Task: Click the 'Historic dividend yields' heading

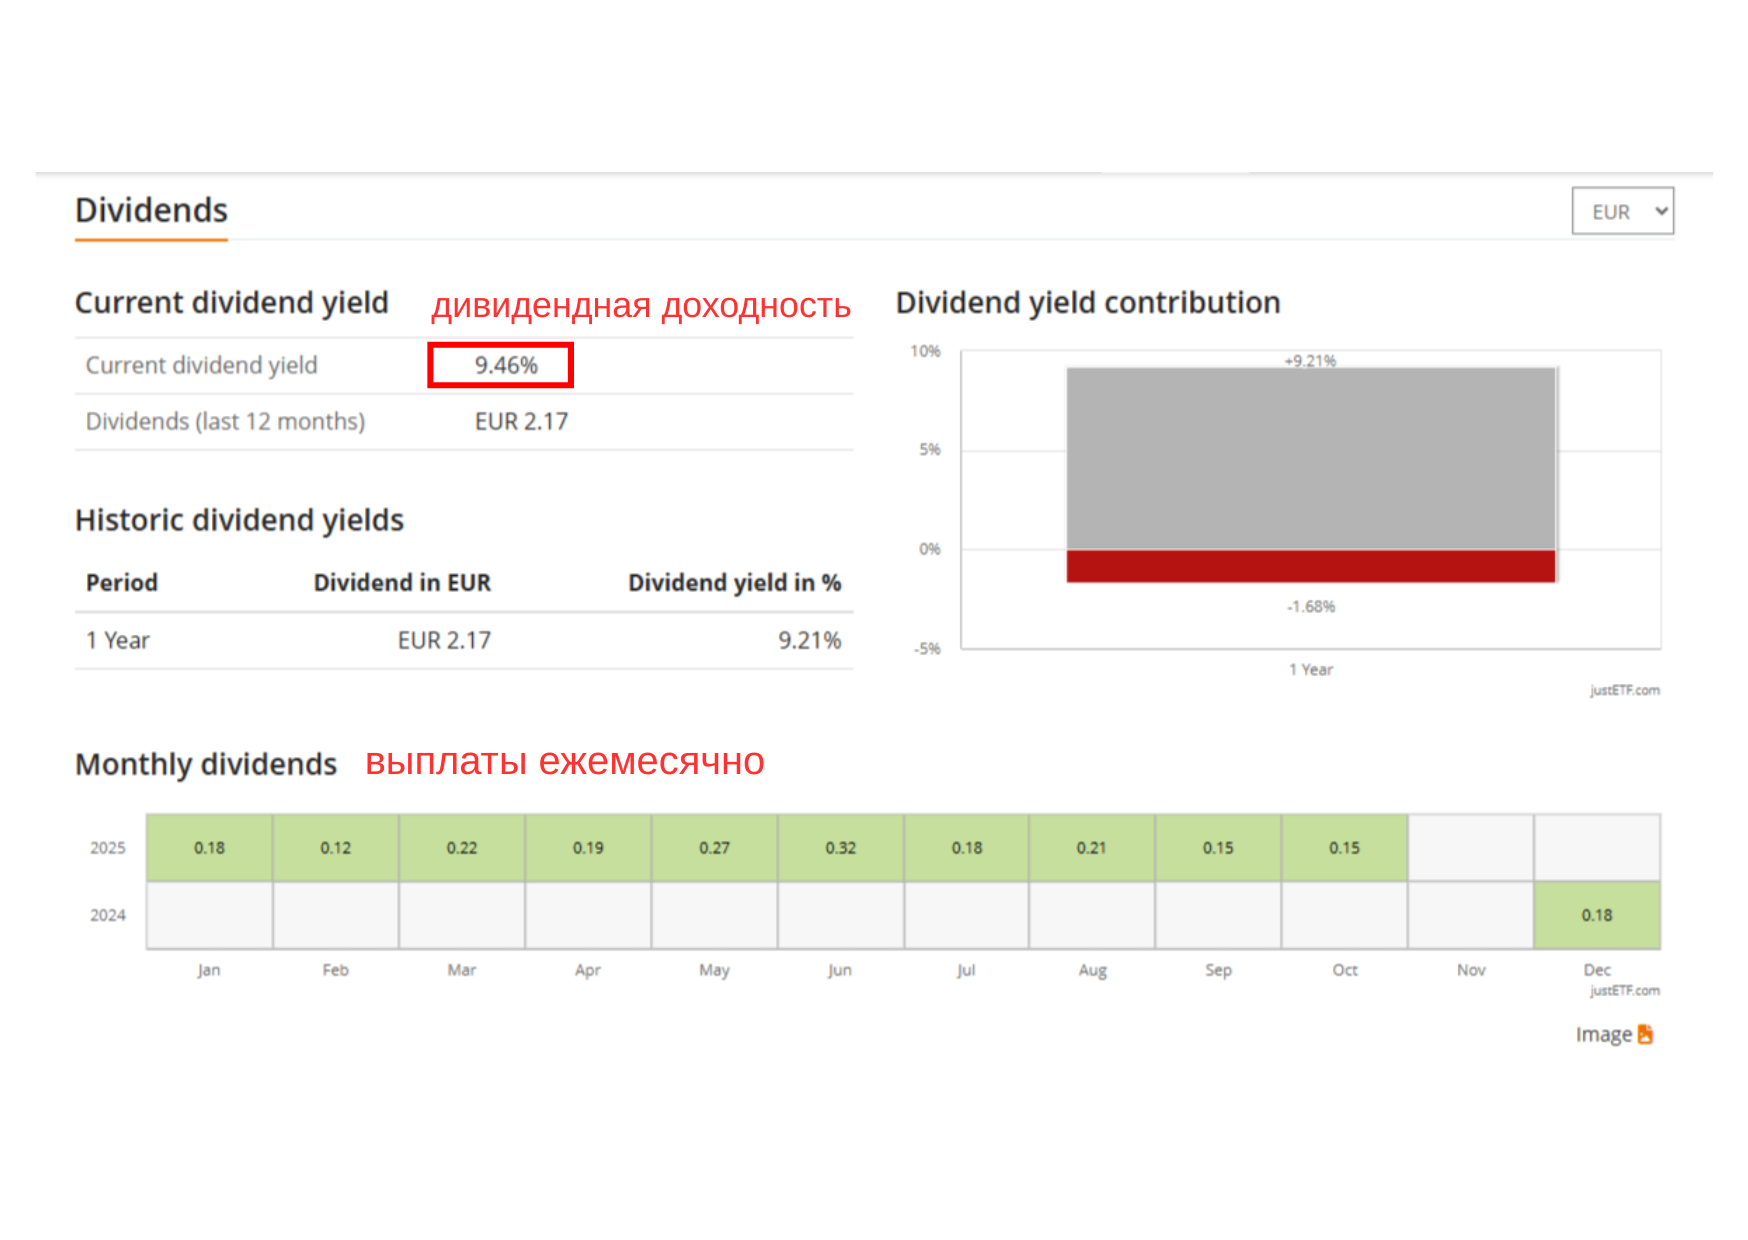Action: [240, 520]
